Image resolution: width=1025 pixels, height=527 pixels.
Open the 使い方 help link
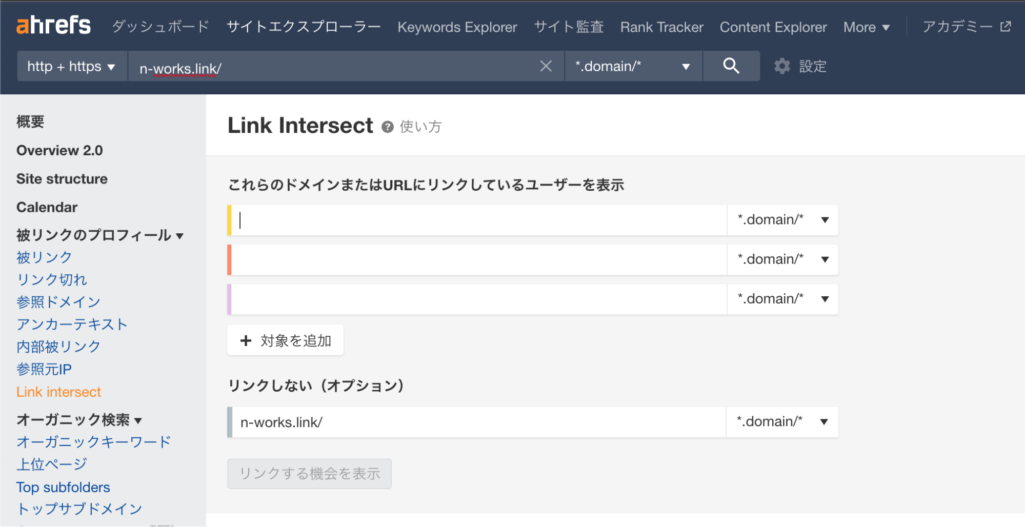pyautogui.click(x=420, y=127)
